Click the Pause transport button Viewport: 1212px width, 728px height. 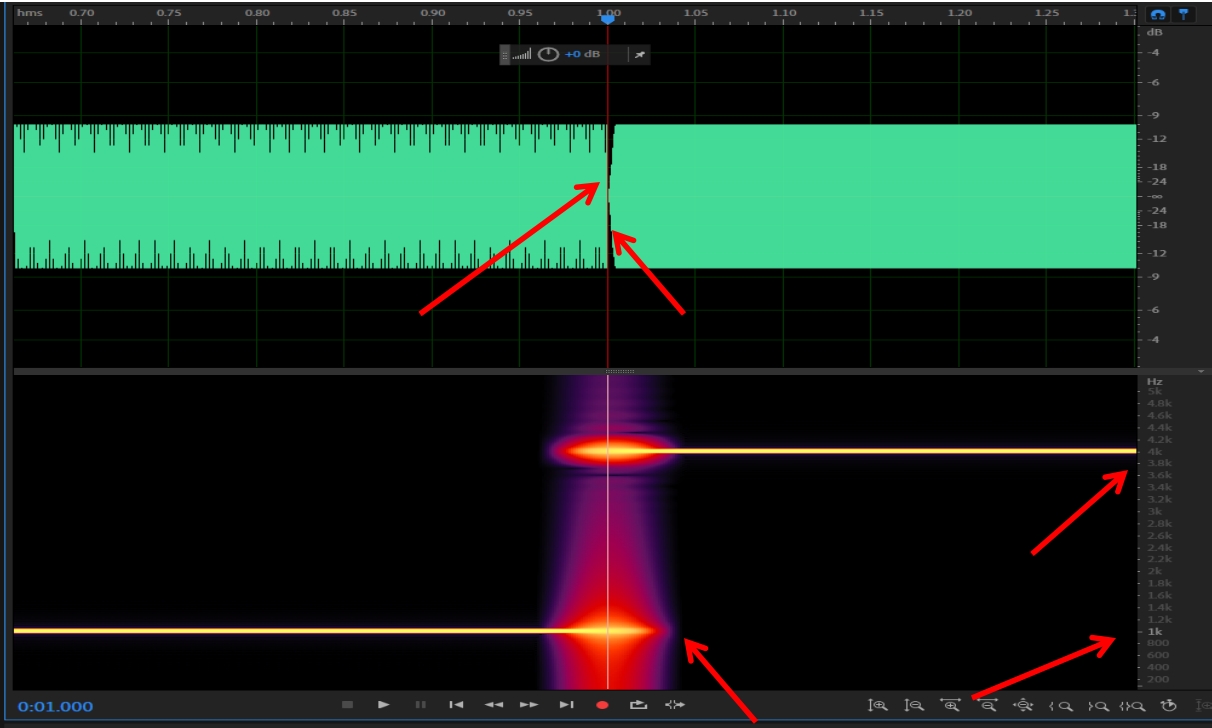[x=420, y=705]
